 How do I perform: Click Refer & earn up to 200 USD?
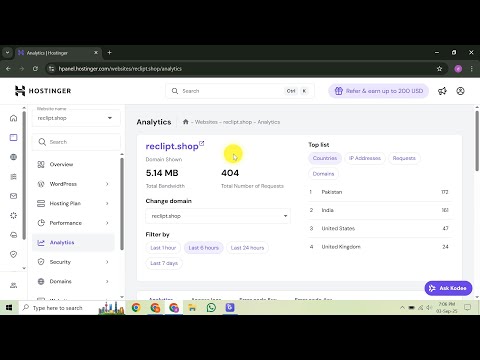pyautogui.click(x=379, y=91)
